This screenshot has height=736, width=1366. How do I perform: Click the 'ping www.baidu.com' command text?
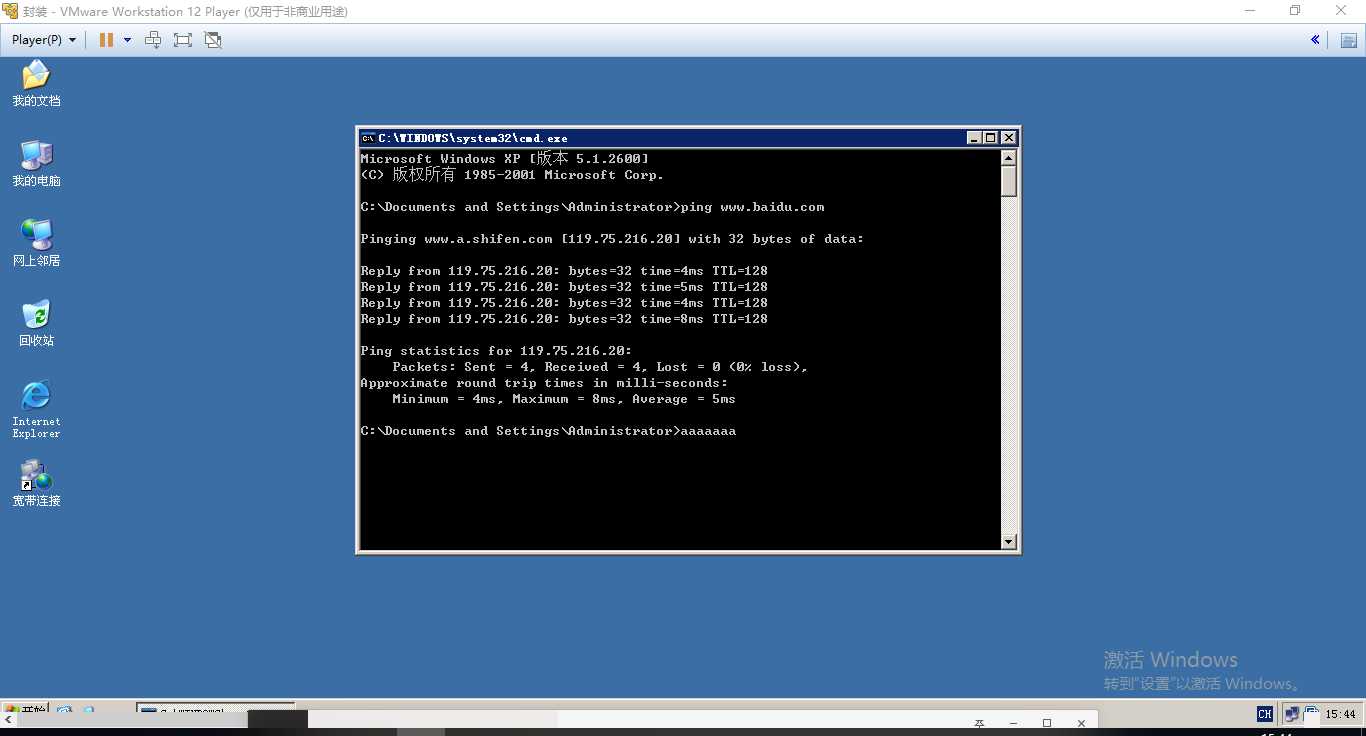point(752,207)
